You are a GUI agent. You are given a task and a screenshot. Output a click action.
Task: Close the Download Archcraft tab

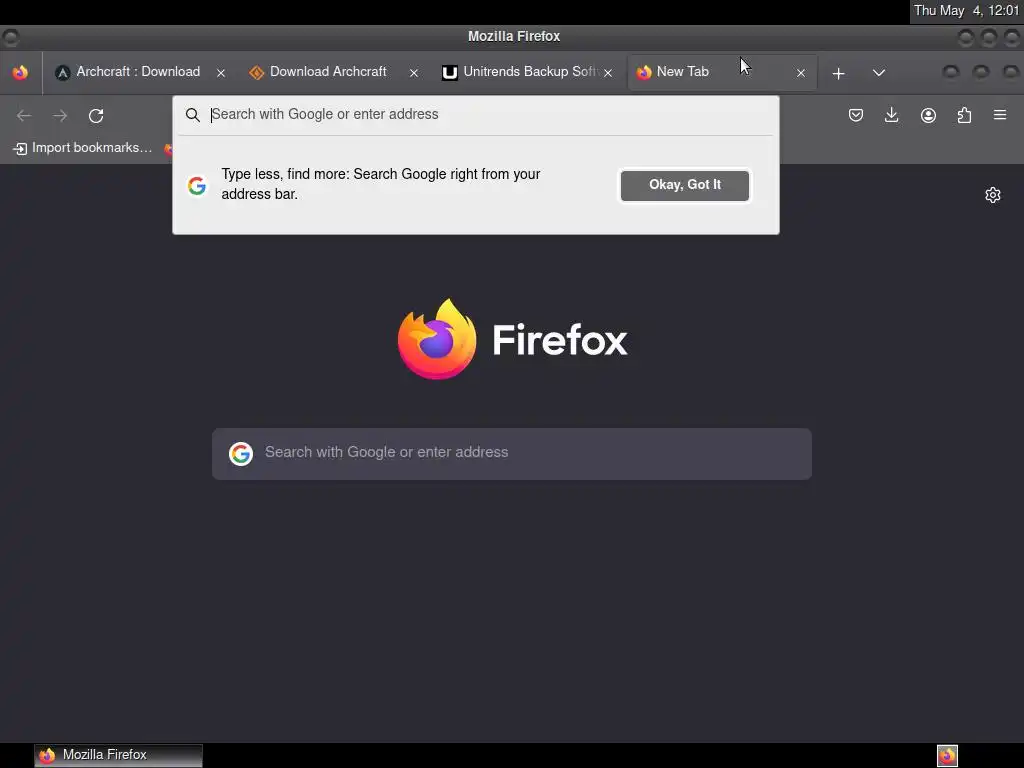click(414, 73)
